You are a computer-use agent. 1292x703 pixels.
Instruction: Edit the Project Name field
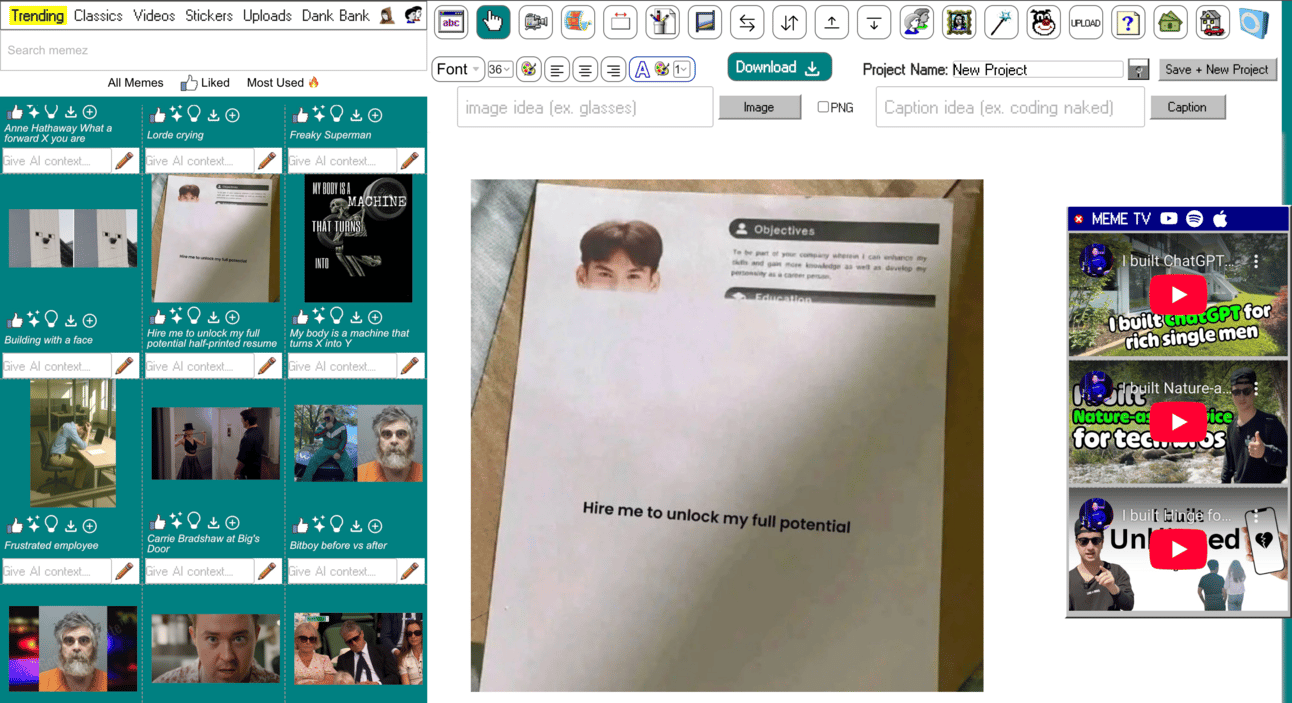pyautogui.click(x=1037, y=69)
